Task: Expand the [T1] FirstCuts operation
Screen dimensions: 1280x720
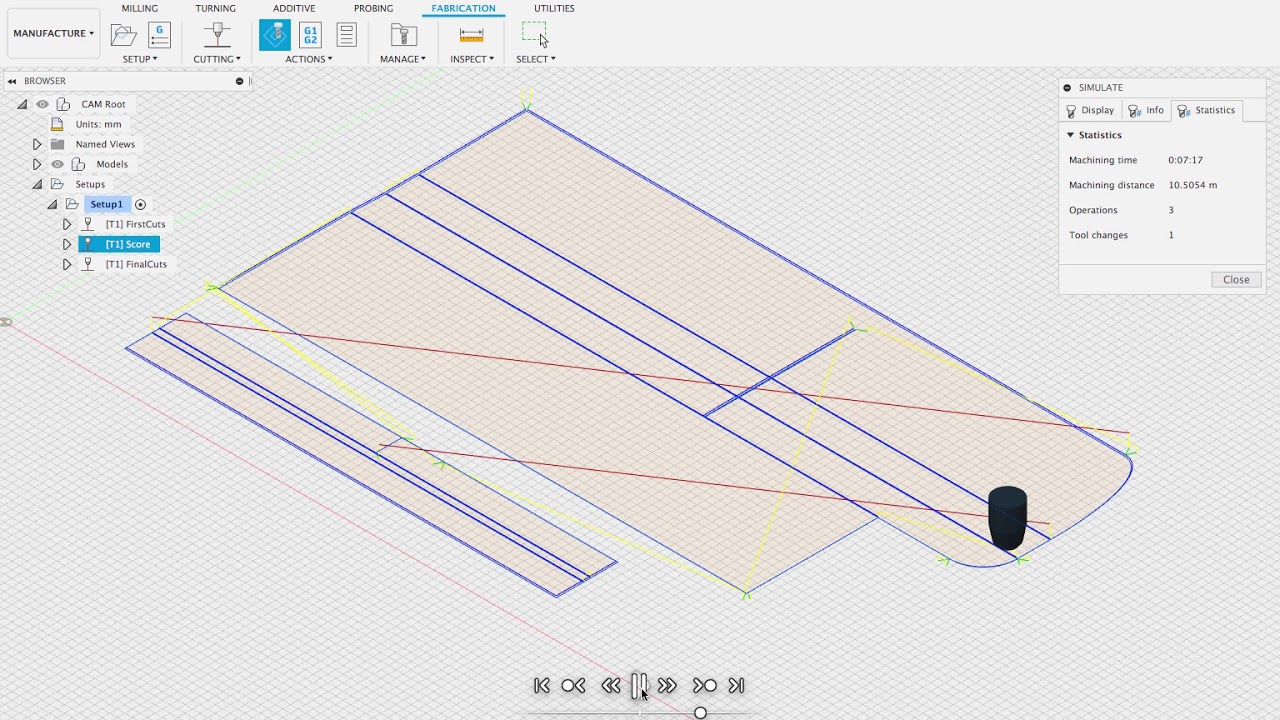Action: click(x=67, y=224)
